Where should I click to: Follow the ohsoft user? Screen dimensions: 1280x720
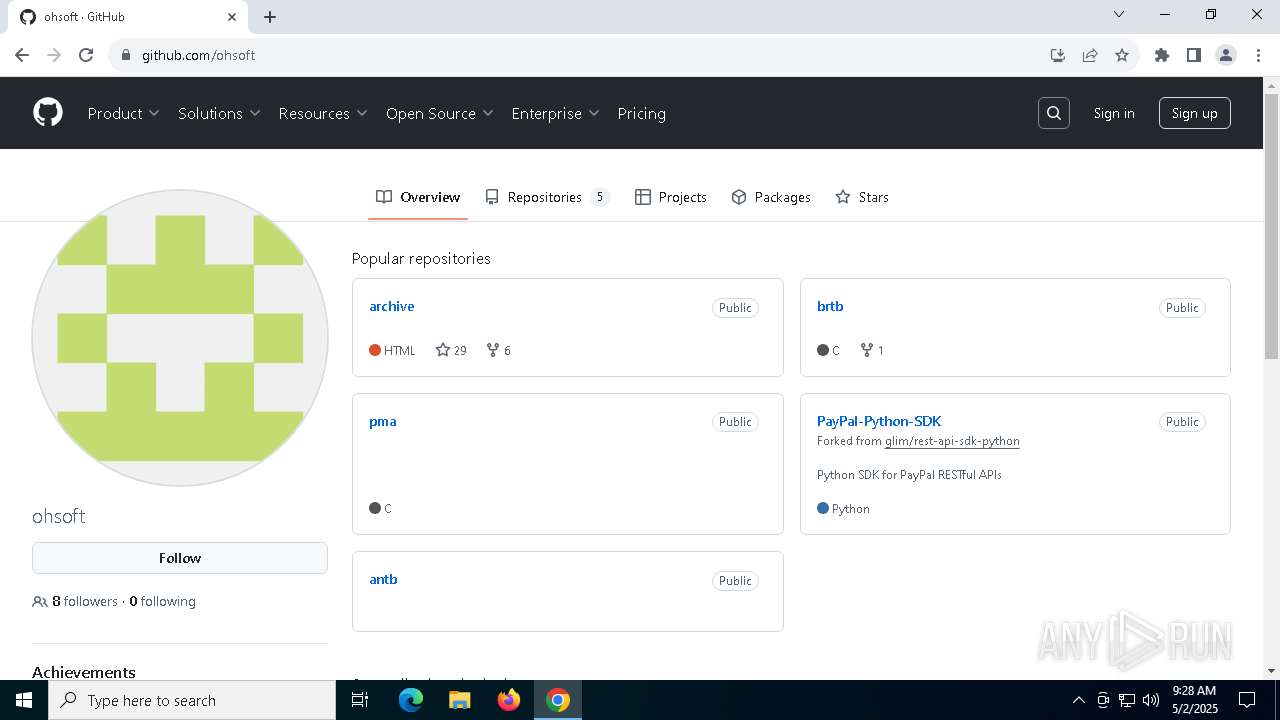pos(180,558)
